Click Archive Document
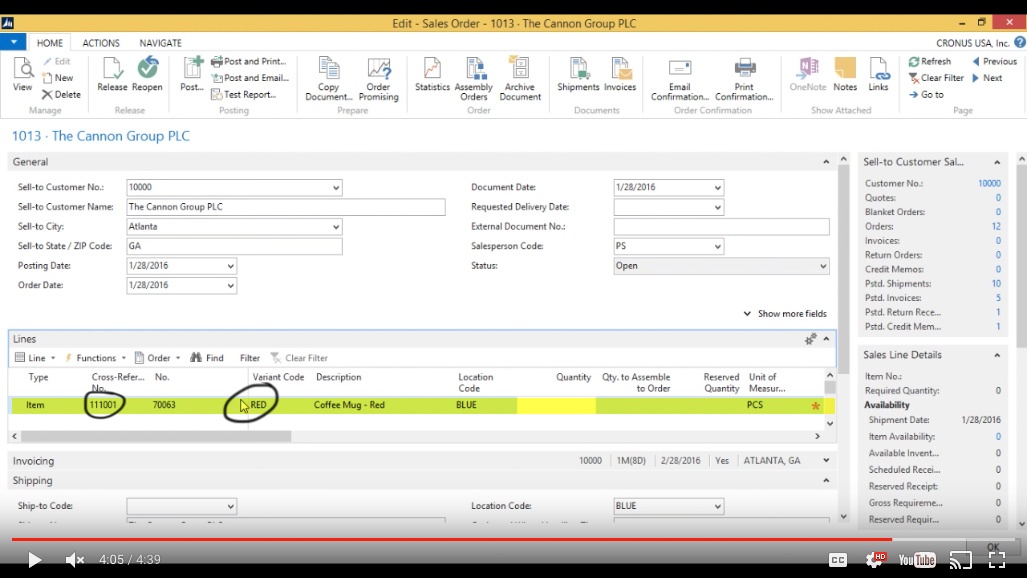This screenshot has height=578, width=1027. point(520,79)
